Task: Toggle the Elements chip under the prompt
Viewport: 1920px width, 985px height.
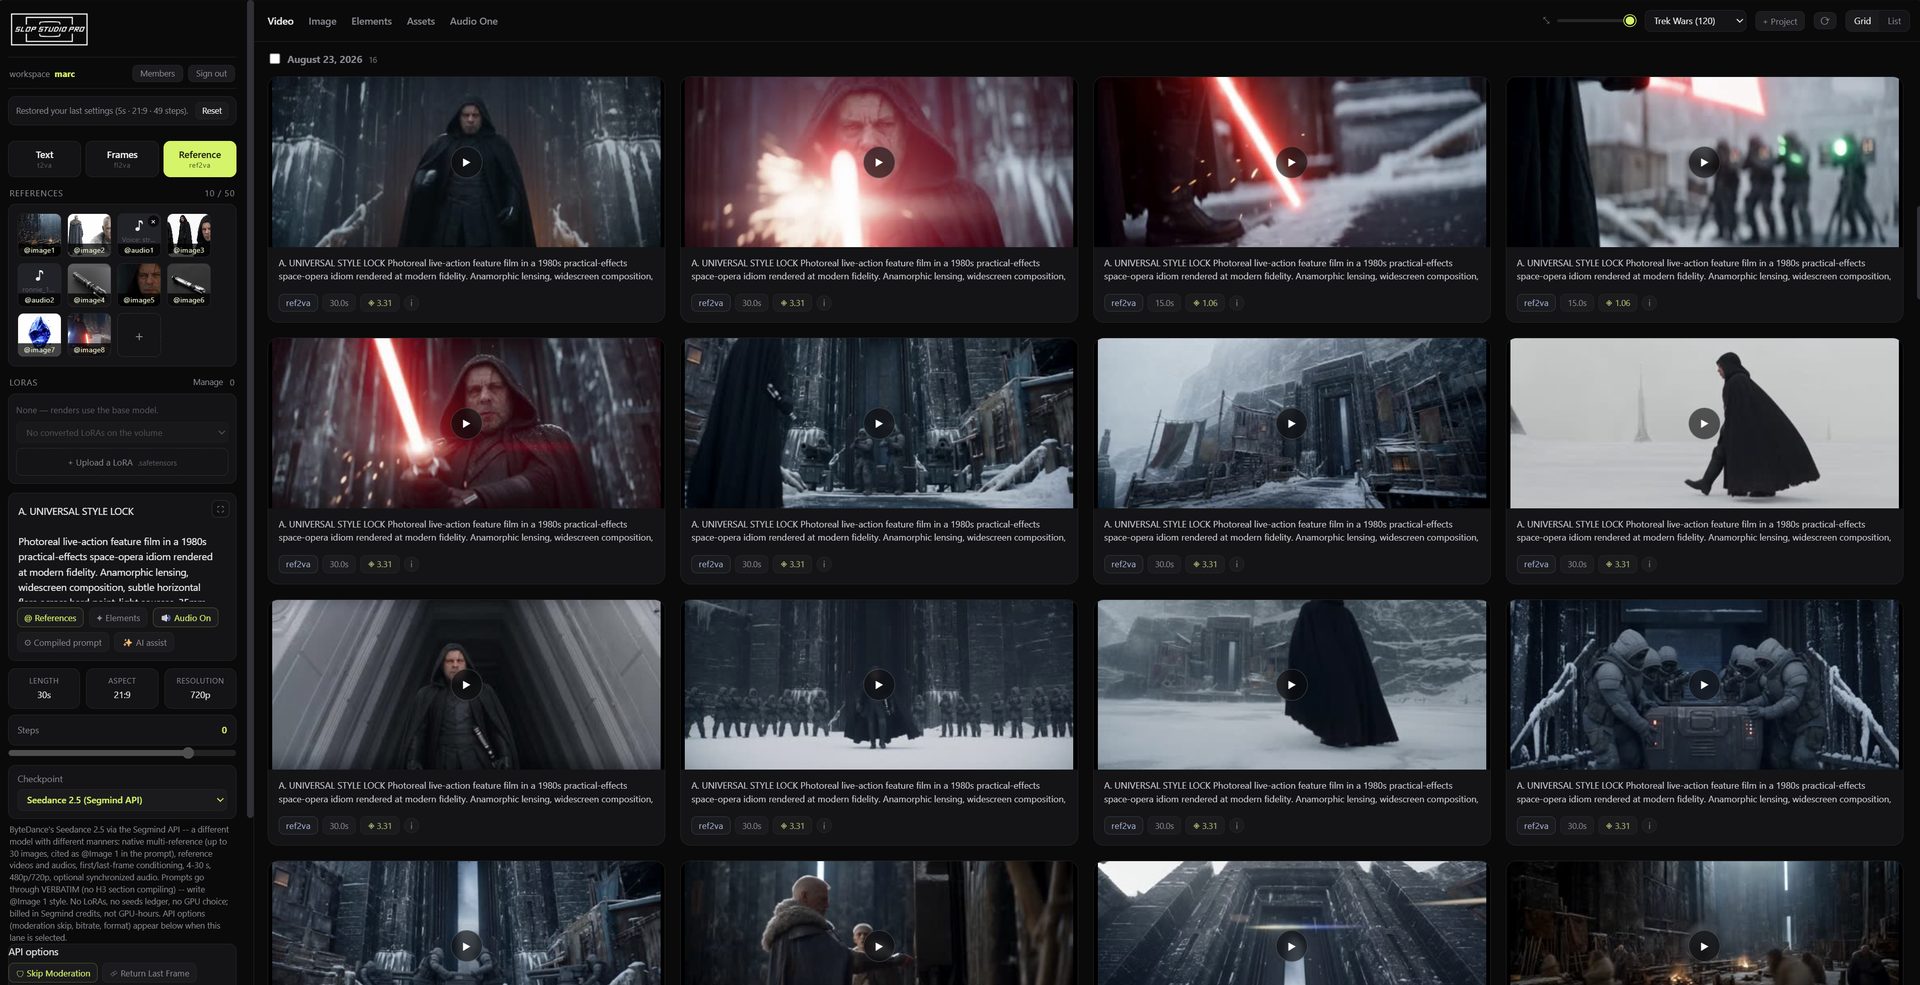Action: 118,618
